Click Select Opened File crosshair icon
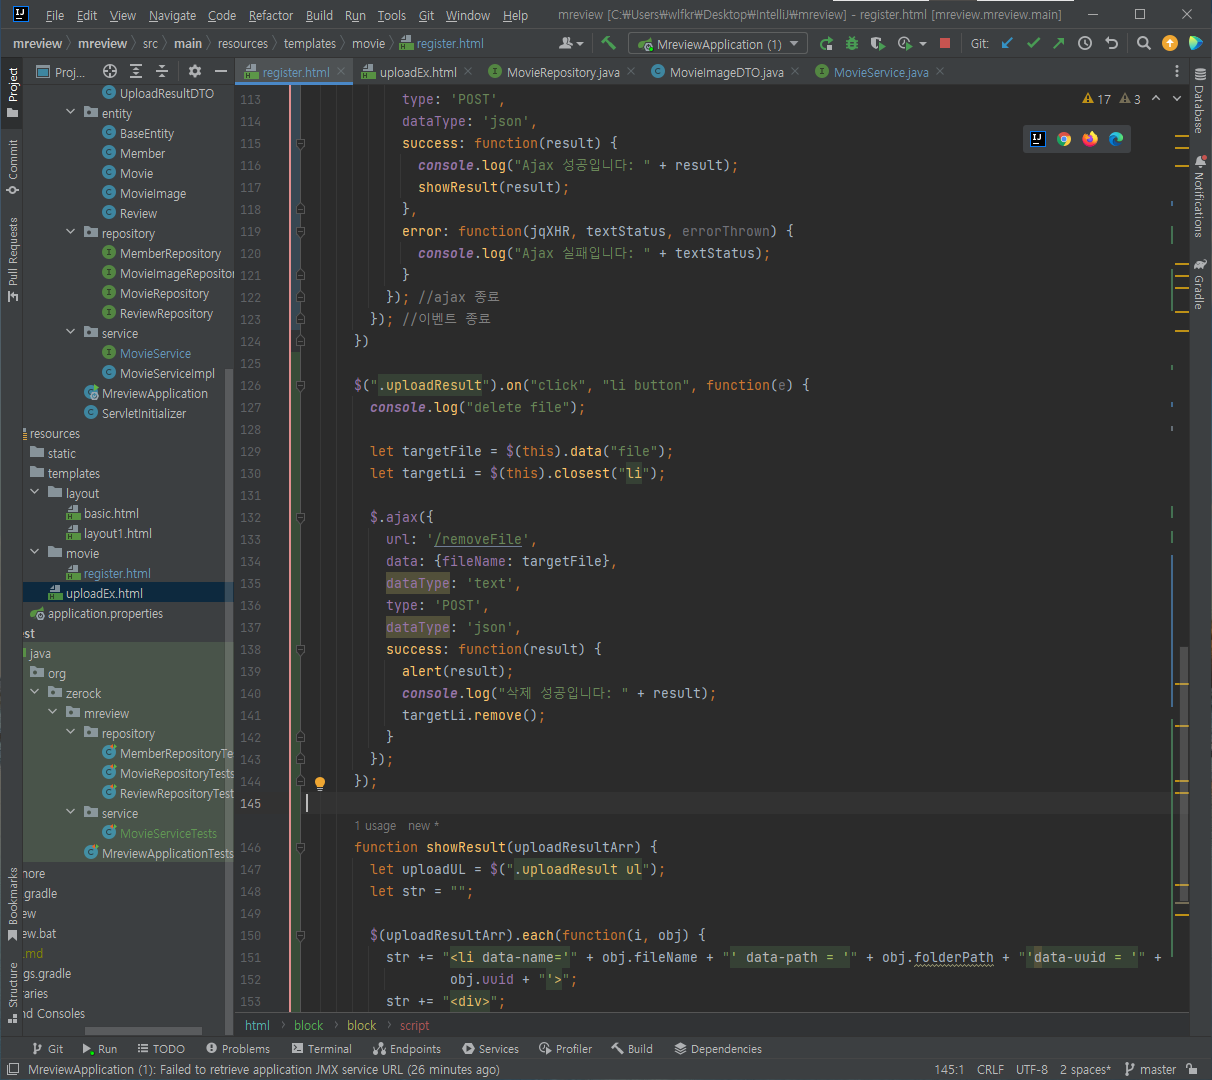Viewport: 1212px width, 1080px height. coord(110,71)
